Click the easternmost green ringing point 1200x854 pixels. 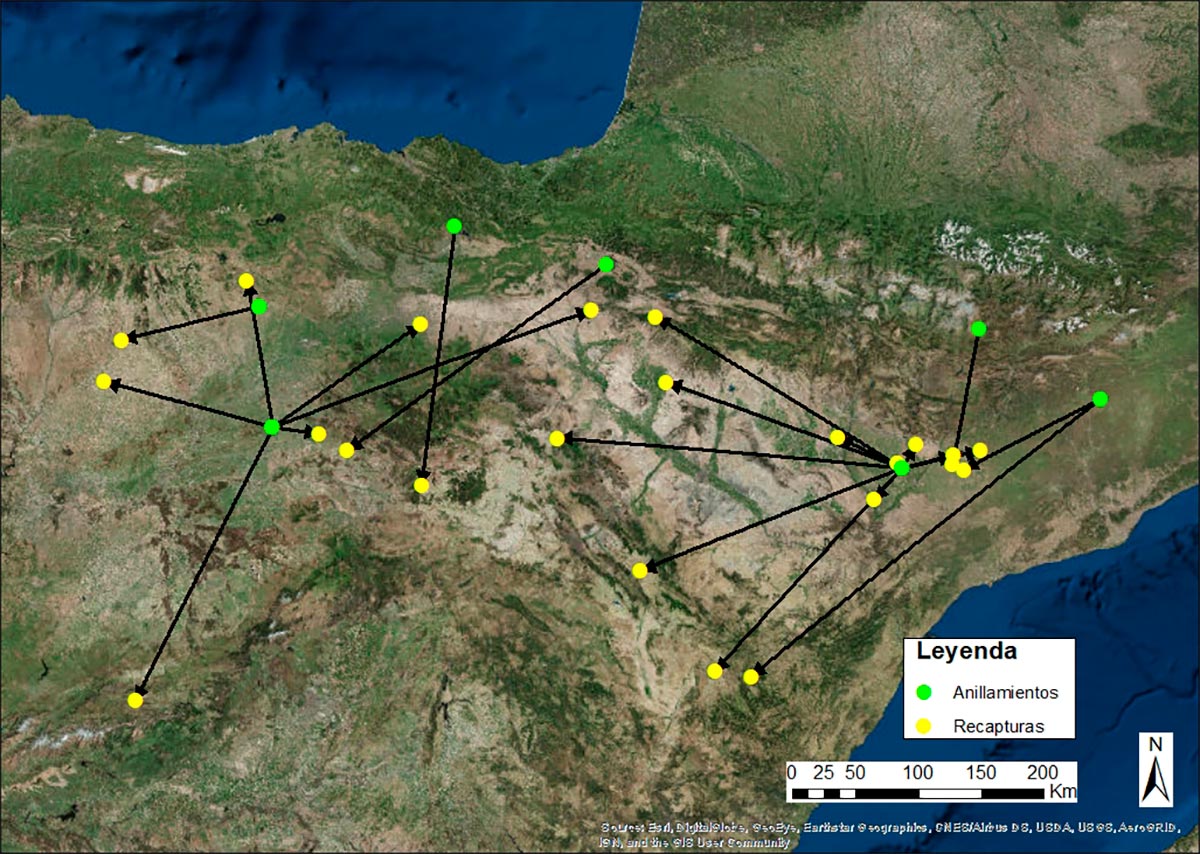(x=1100, y=399)
